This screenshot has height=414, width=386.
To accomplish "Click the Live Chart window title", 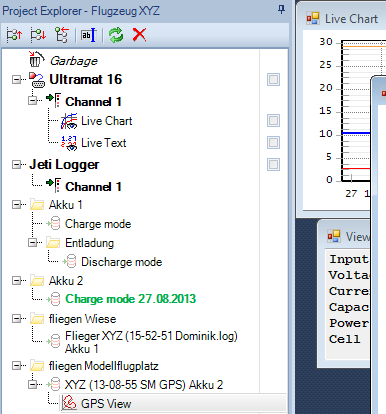I will click(x=351, y=19).
